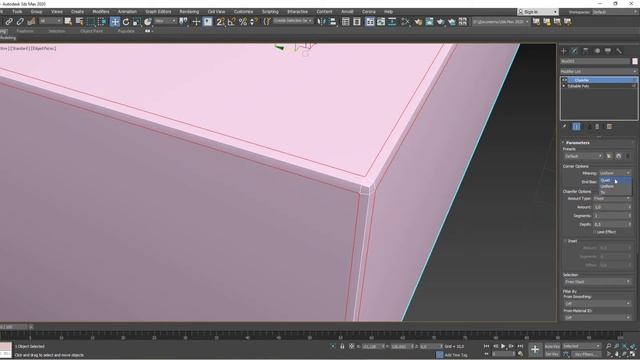Image resolution: width=640 pixels, height=360 pixels.
Task: Open the Motion command panel tab
Action: point(597,51)
